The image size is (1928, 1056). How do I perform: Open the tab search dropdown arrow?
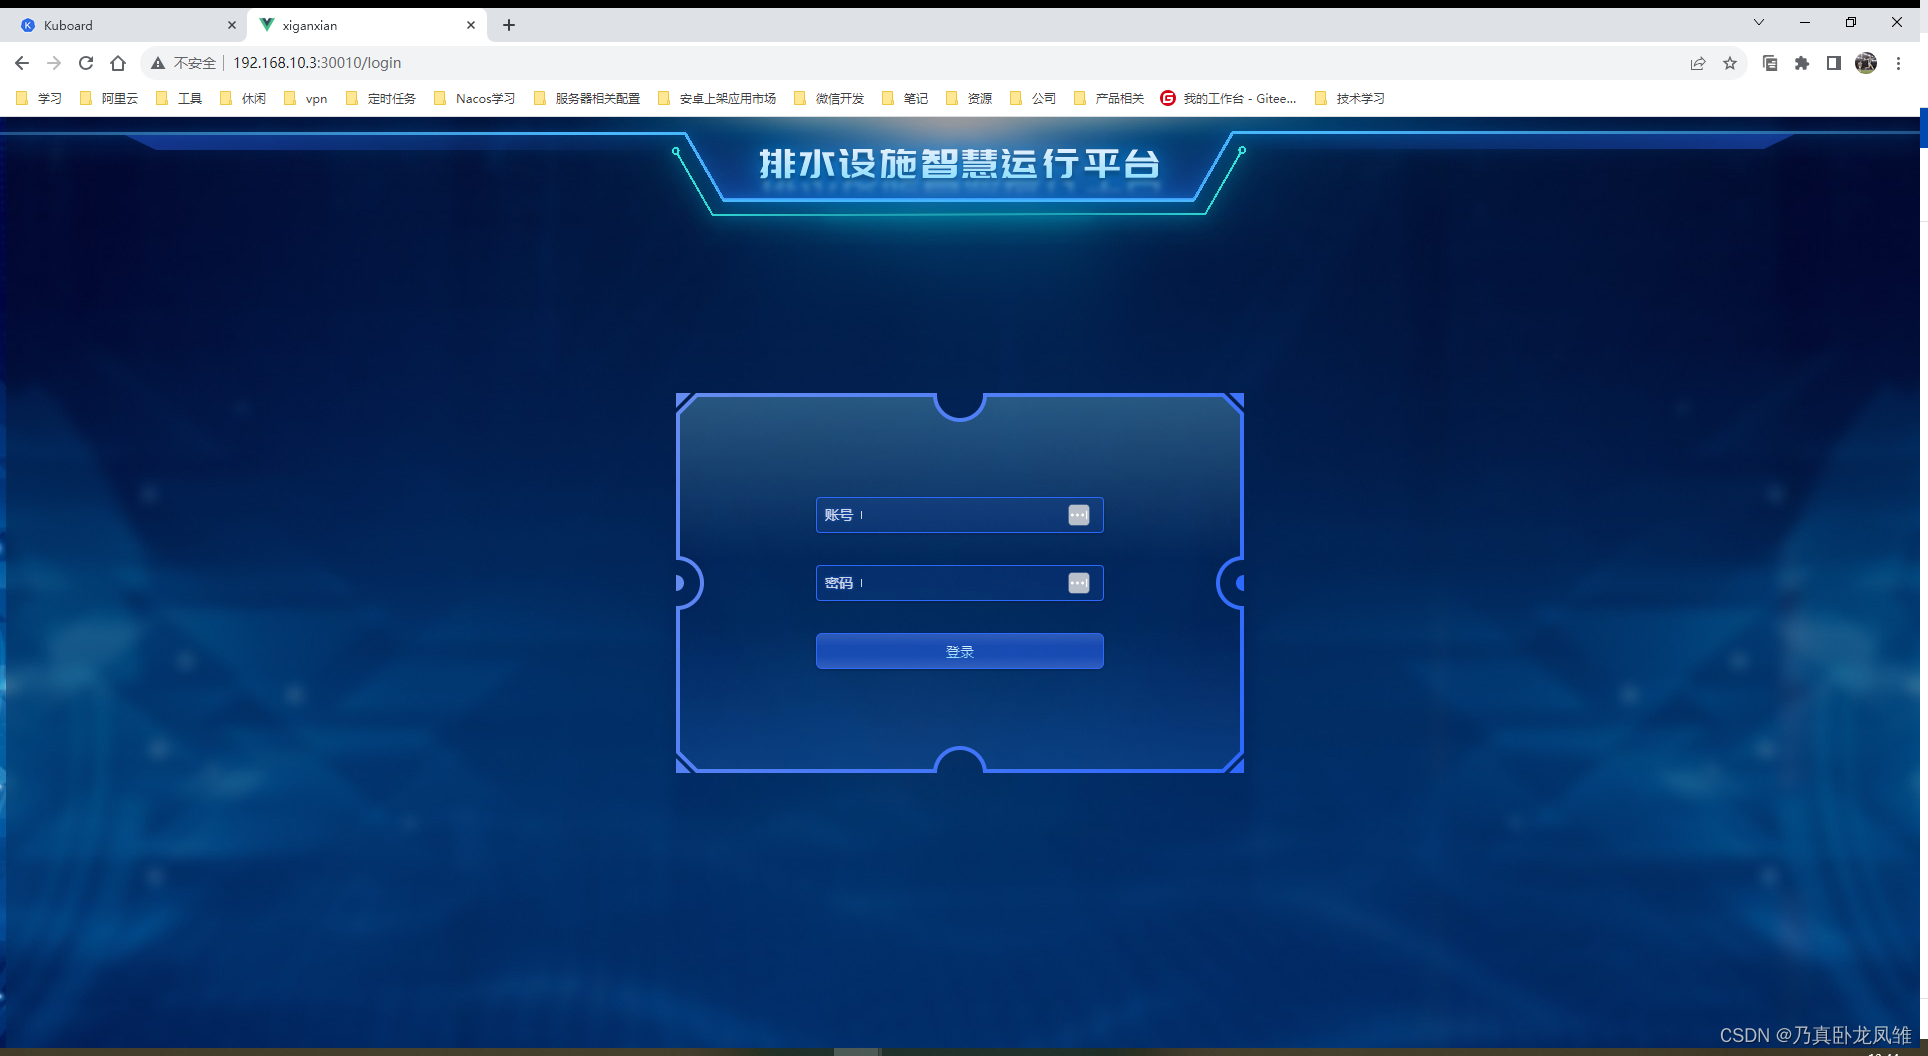click(1759, 22)
